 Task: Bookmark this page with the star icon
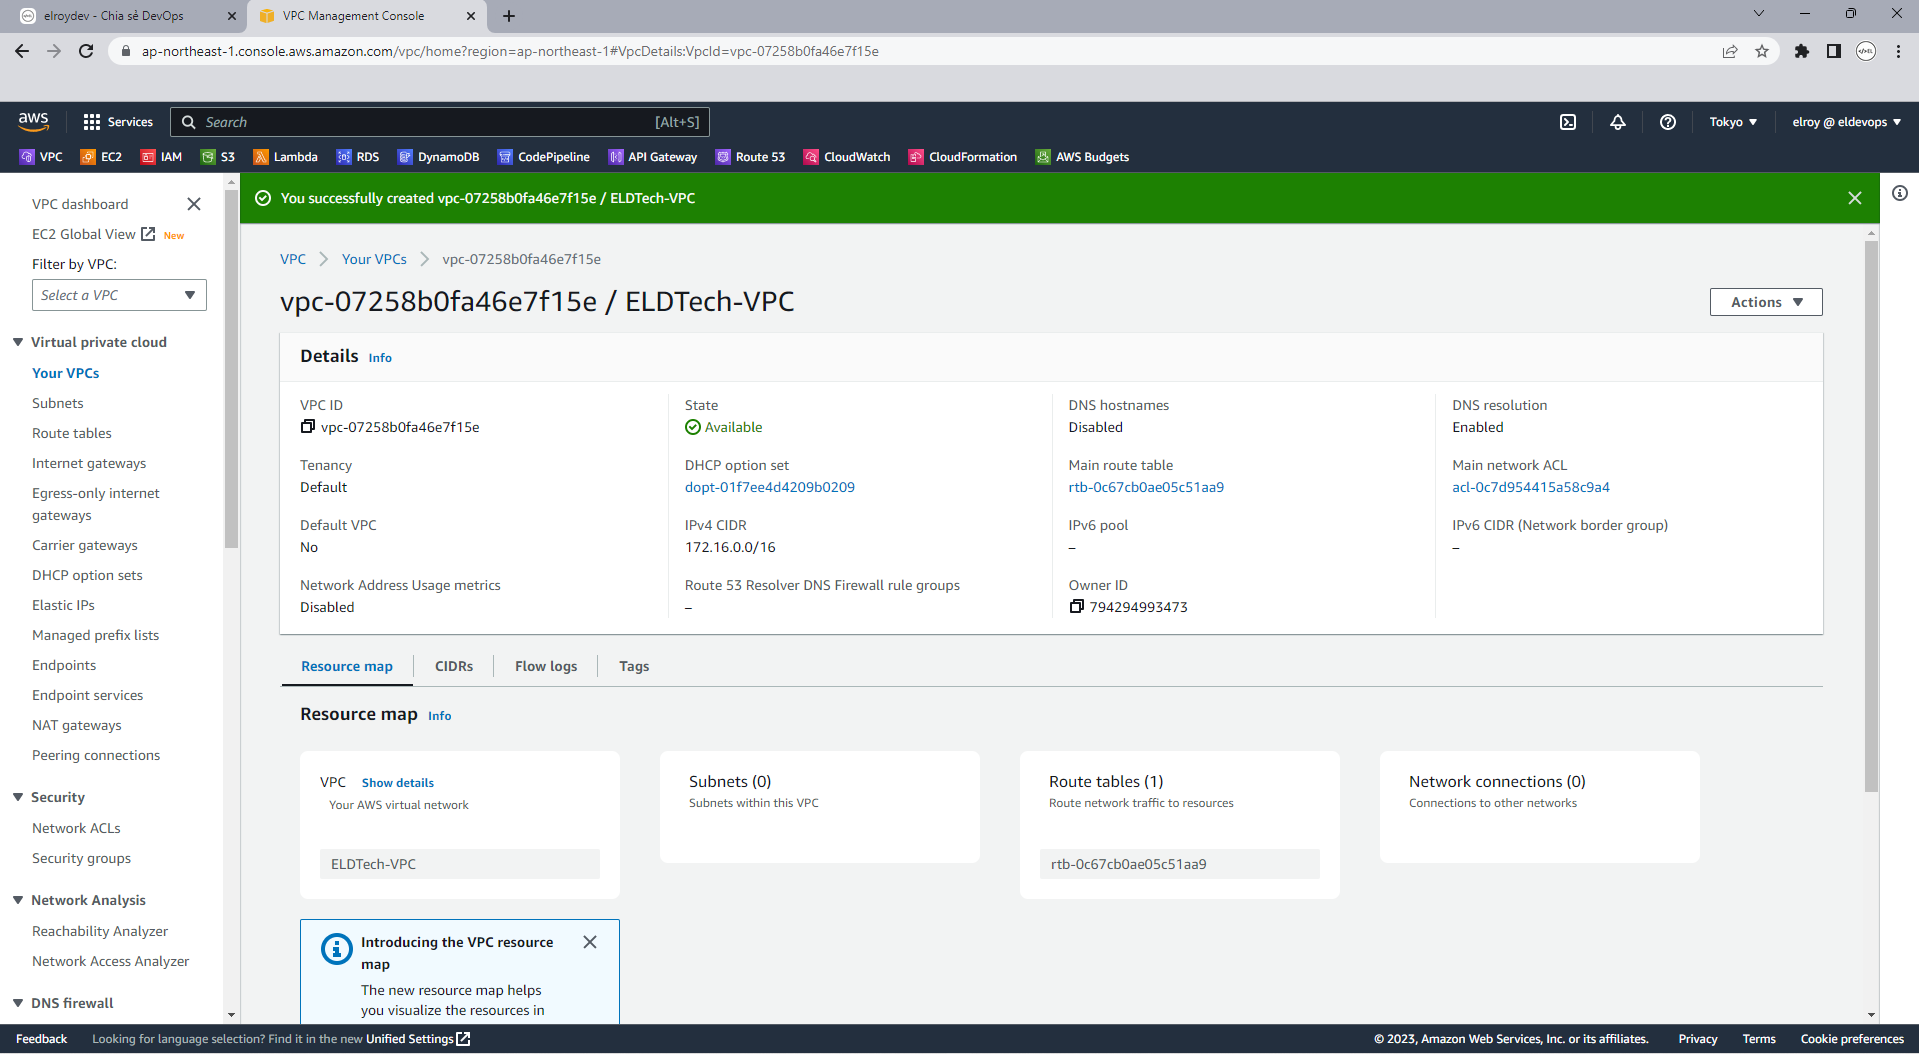pyautogui.click(x=1762, y=51)
